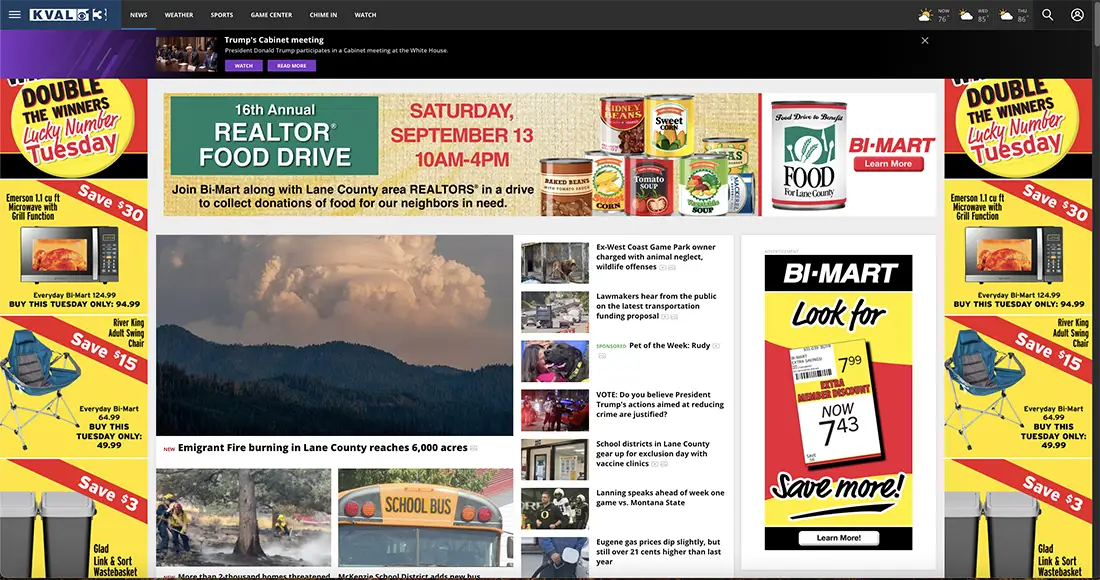This screenshot has height=580, width=1100.
Task: Open Lawmakers transportation funding proposal story
Action: pos(657,306)
